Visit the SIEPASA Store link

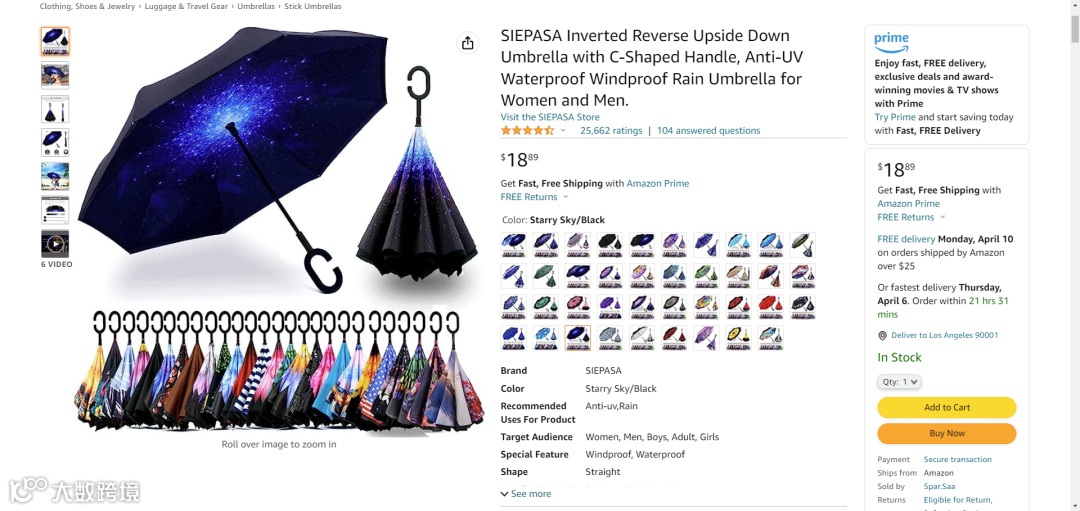550,117
